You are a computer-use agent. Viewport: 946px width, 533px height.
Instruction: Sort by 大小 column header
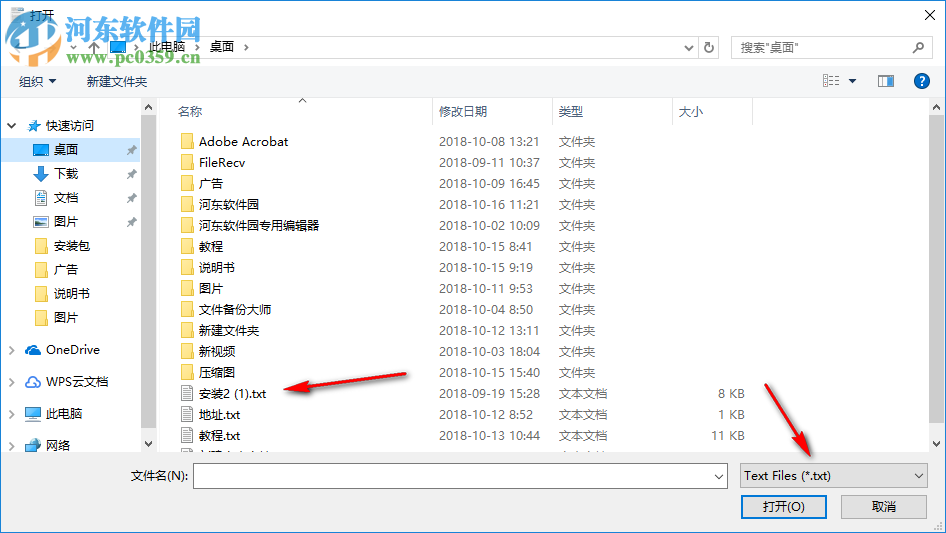[x=691, y=112]
